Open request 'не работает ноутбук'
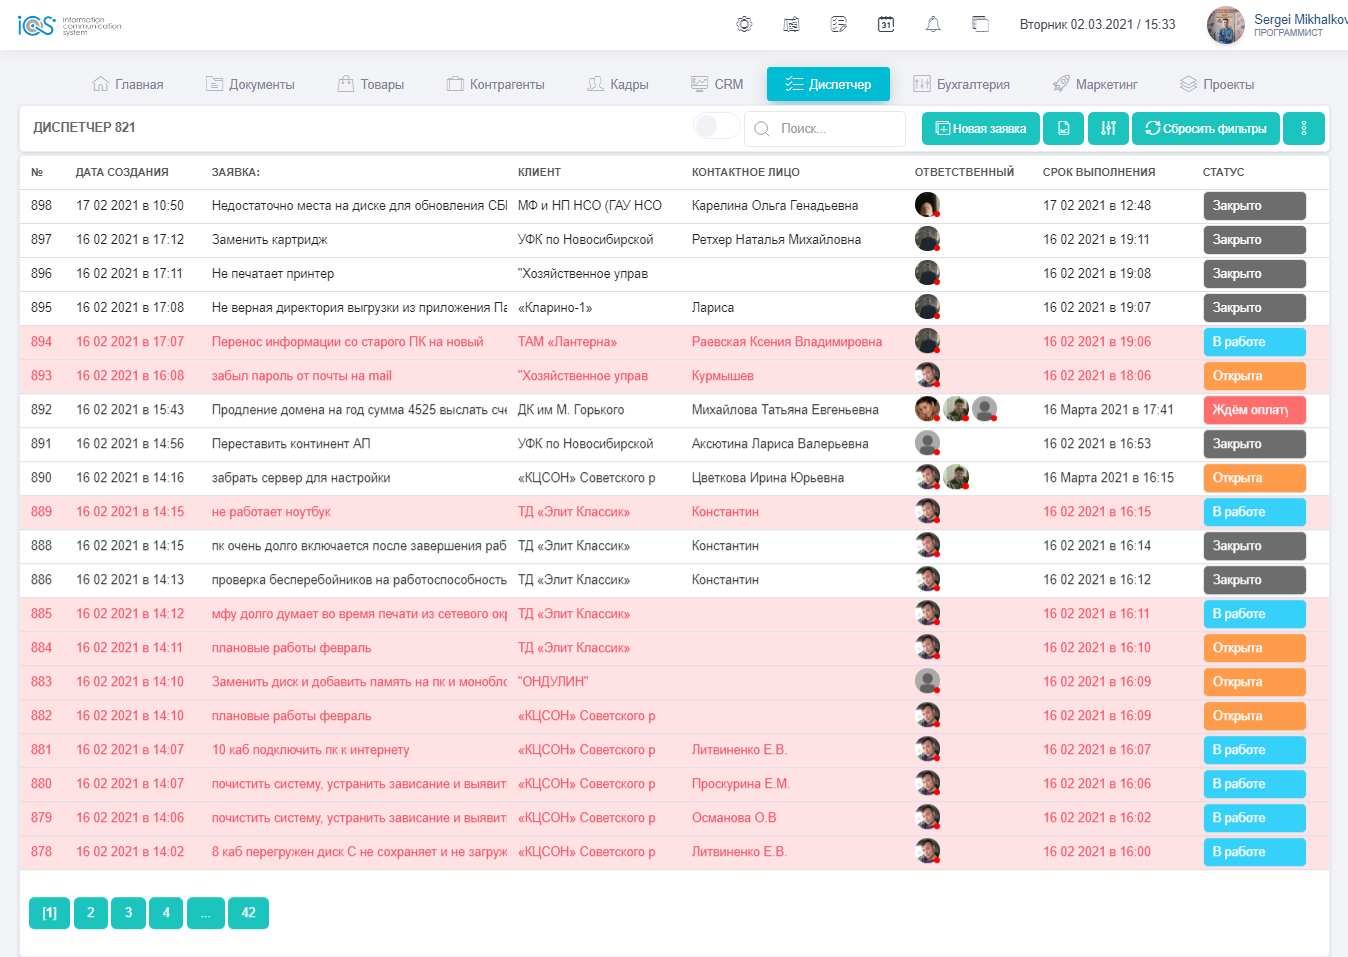Screen dimensions: 1348x957 click(x=271, y=511)
